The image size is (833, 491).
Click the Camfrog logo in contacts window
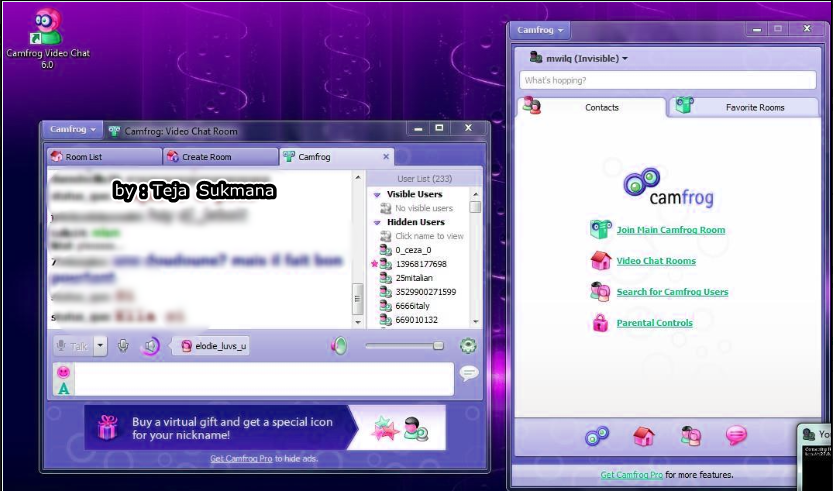pos(668,188)
